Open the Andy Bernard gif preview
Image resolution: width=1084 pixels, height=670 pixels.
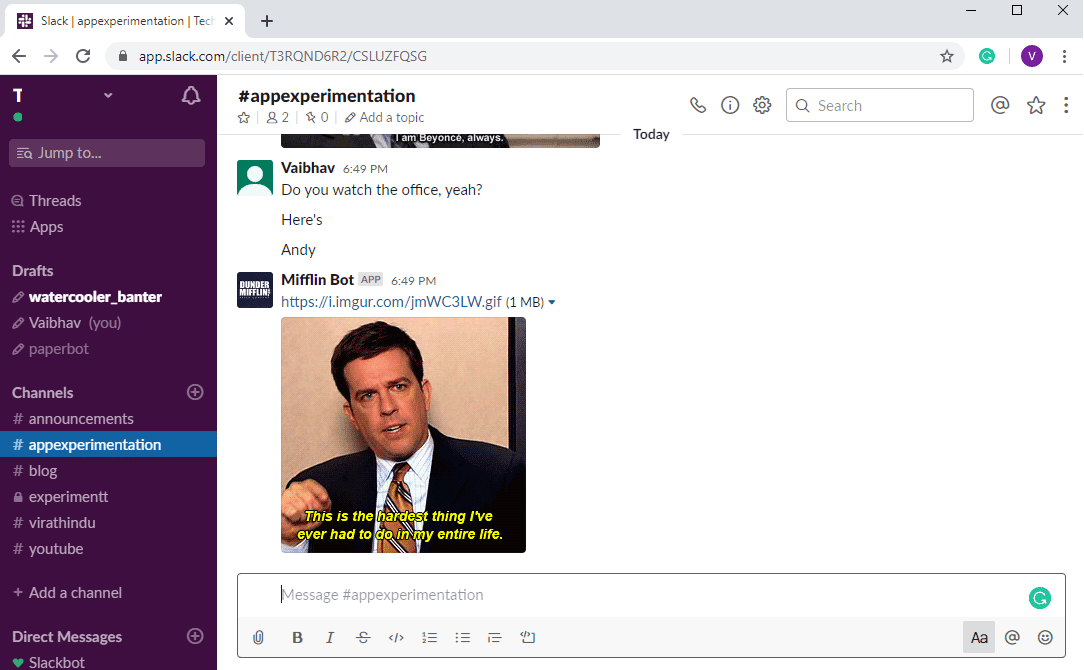[403, 435]
